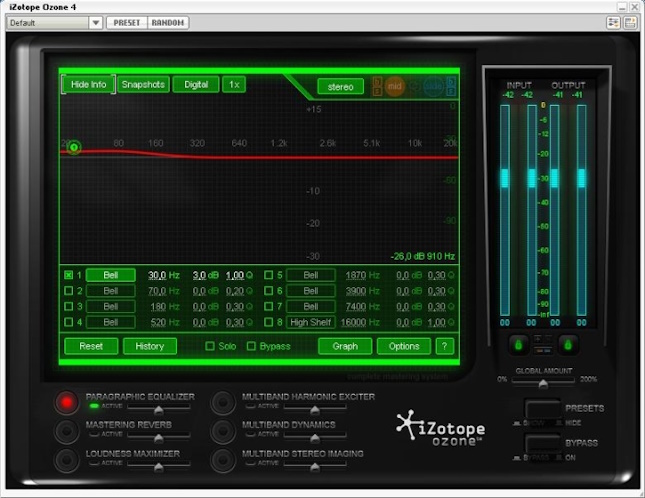Click the left input gain fader handle

point(505,178)
